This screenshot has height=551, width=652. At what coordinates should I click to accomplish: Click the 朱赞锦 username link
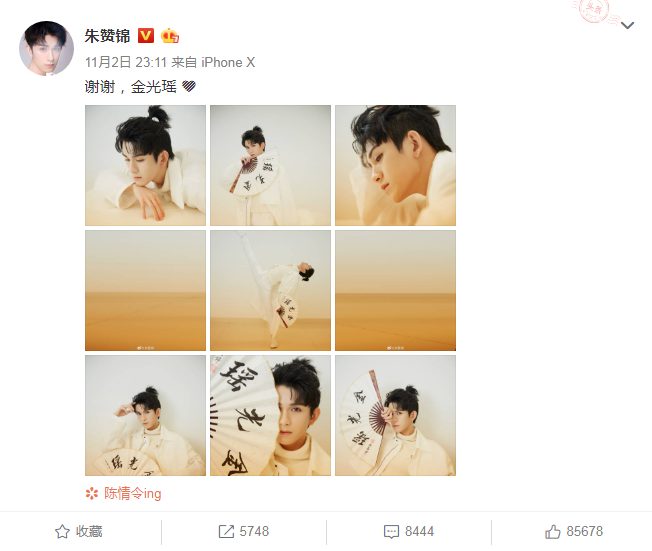point(107,36)
